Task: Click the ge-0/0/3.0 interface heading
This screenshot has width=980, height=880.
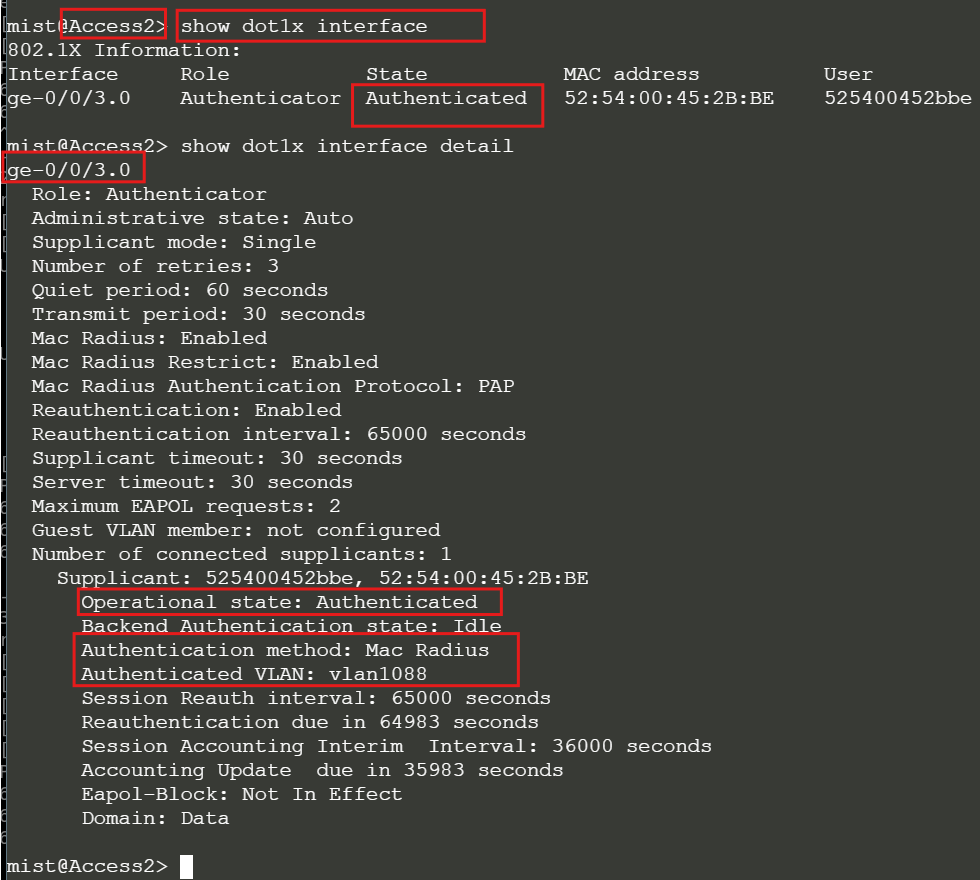Action: click(69, 170)
